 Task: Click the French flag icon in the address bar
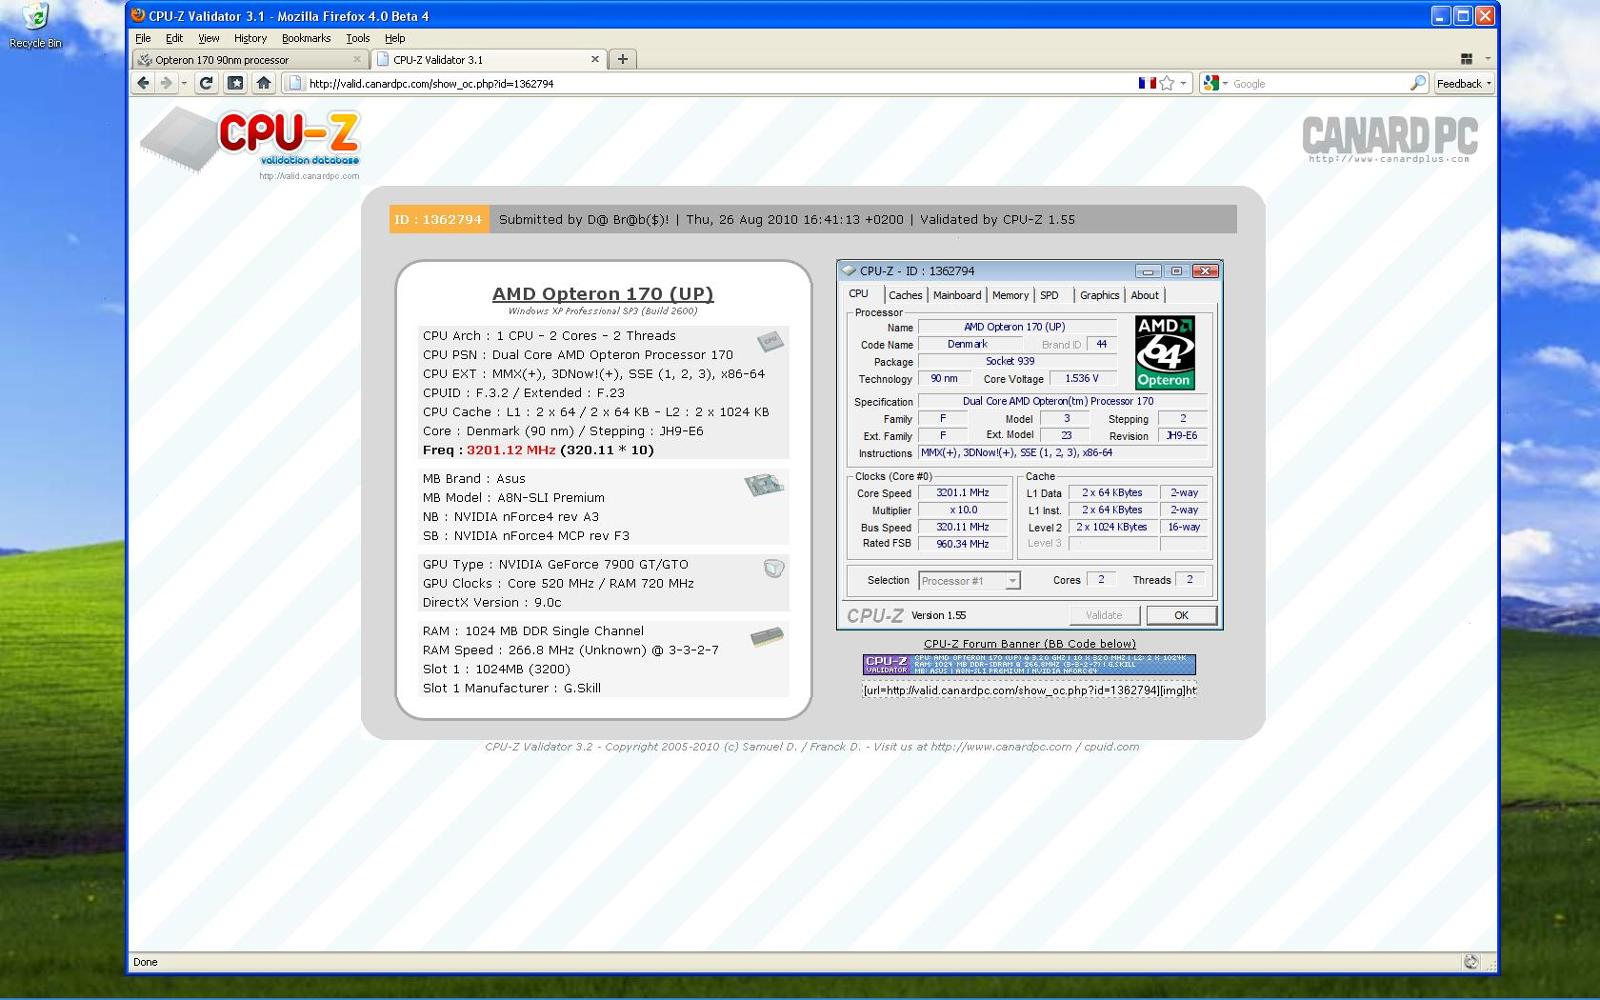click(1147, 83)
